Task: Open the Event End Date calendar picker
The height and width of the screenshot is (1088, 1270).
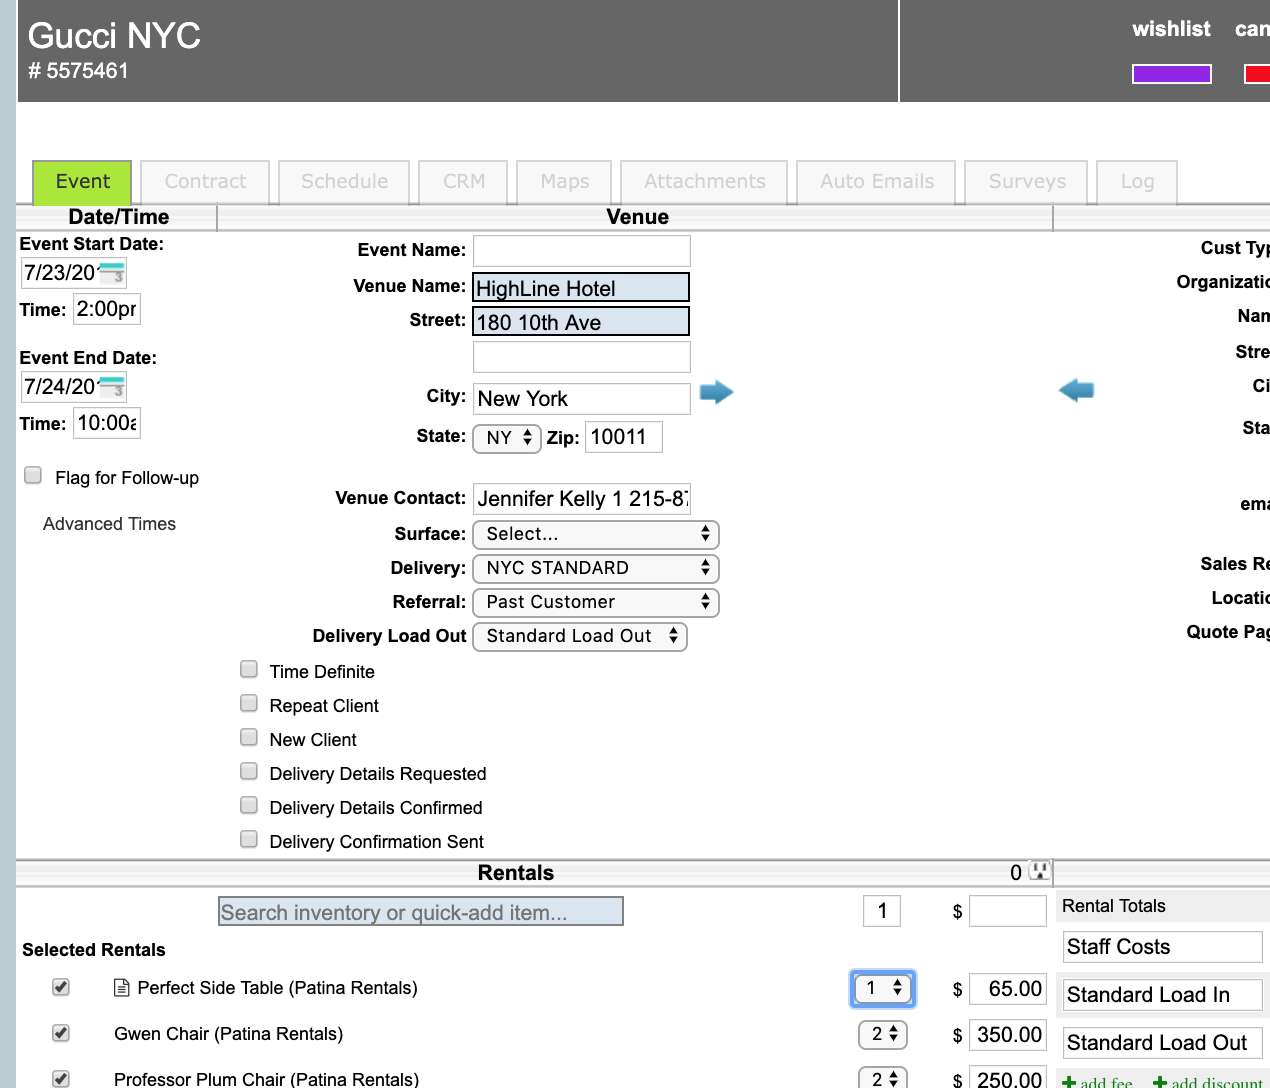Action: pos(112,387)
